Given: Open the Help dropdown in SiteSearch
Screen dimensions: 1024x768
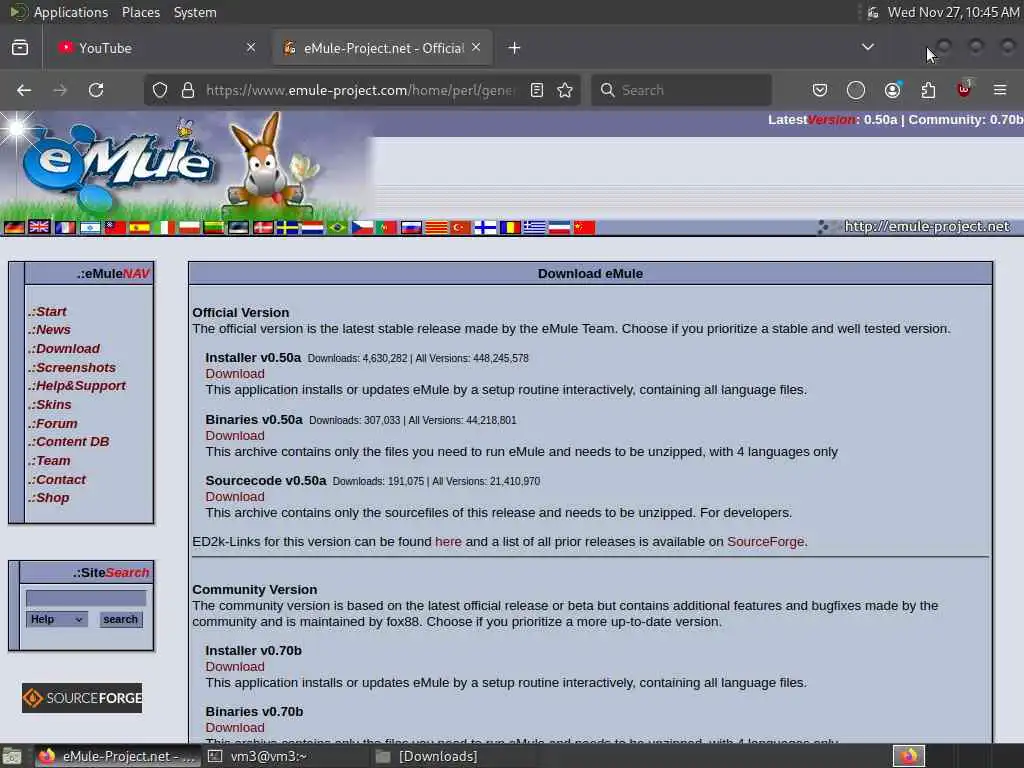Looking at the screenshot, I should coord(56,619).
